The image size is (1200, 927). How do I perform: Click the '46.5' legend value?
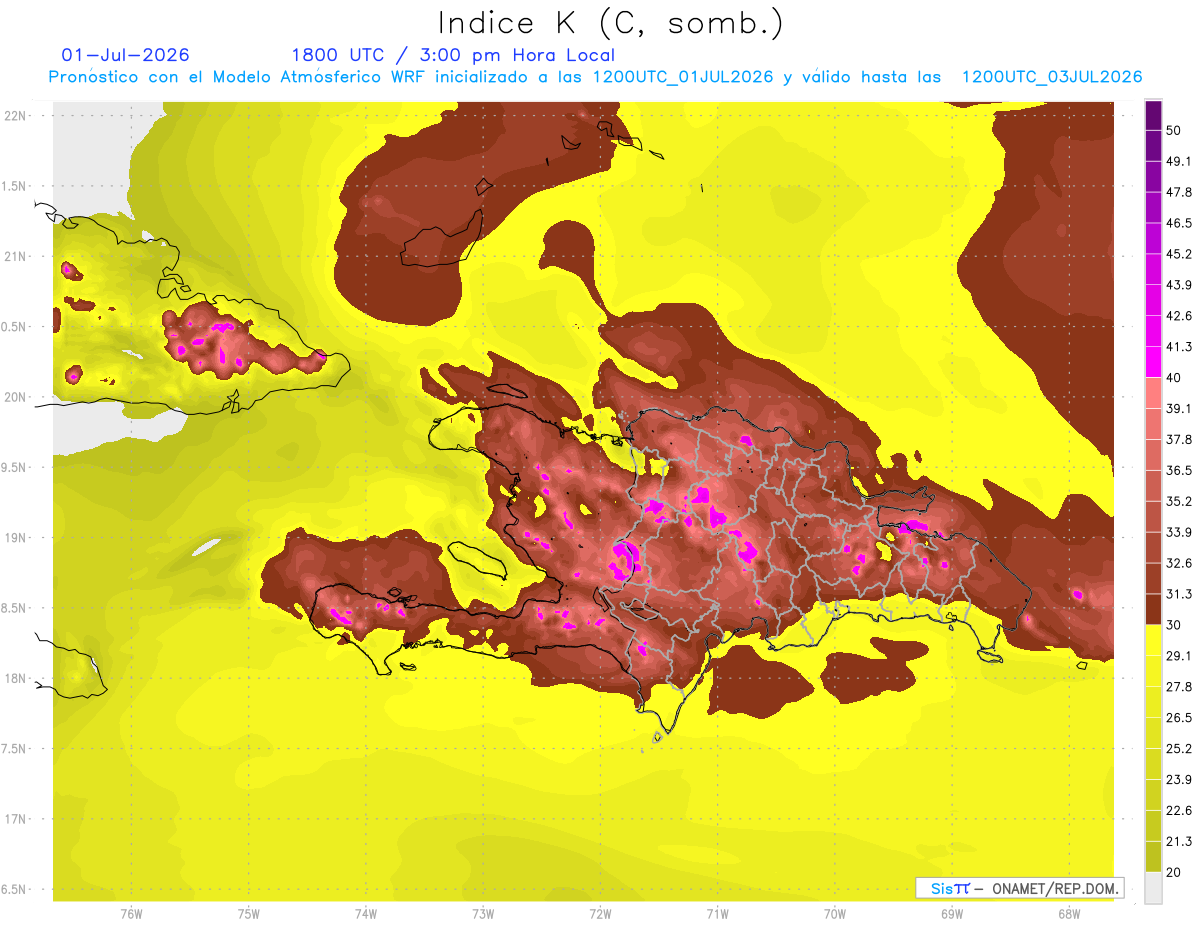(1180, 223)
